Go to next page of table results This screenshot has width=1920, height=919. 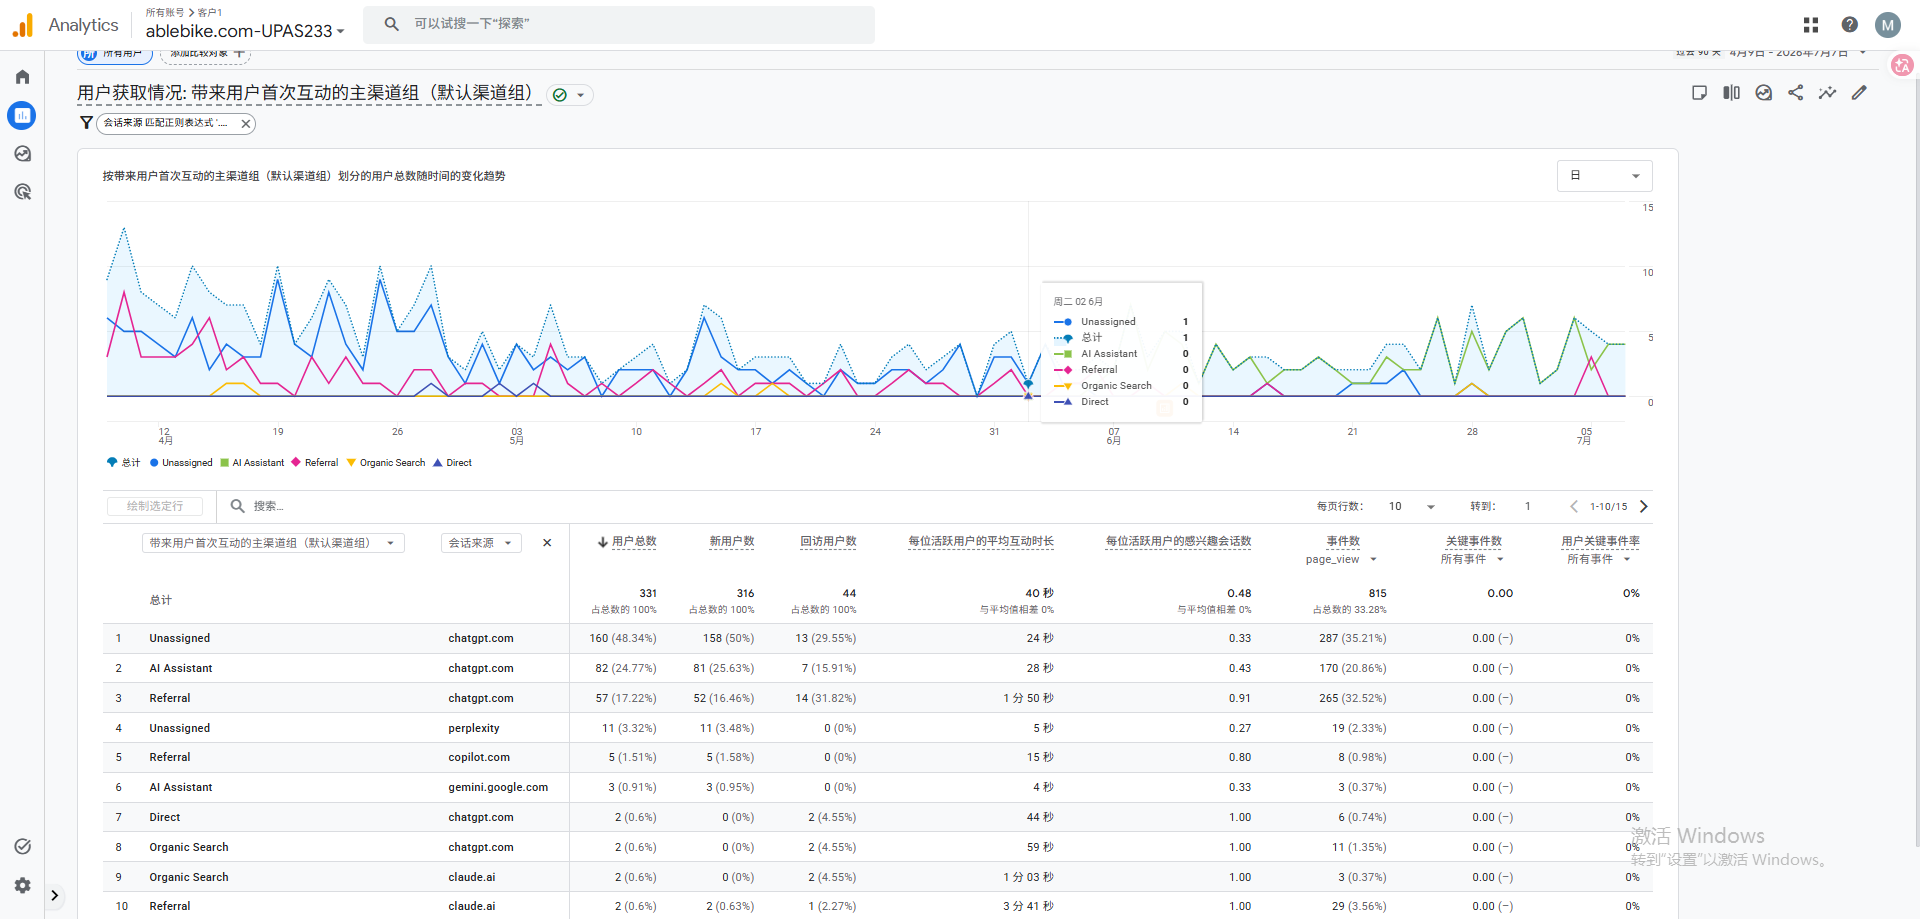(x=1643, y=507)
